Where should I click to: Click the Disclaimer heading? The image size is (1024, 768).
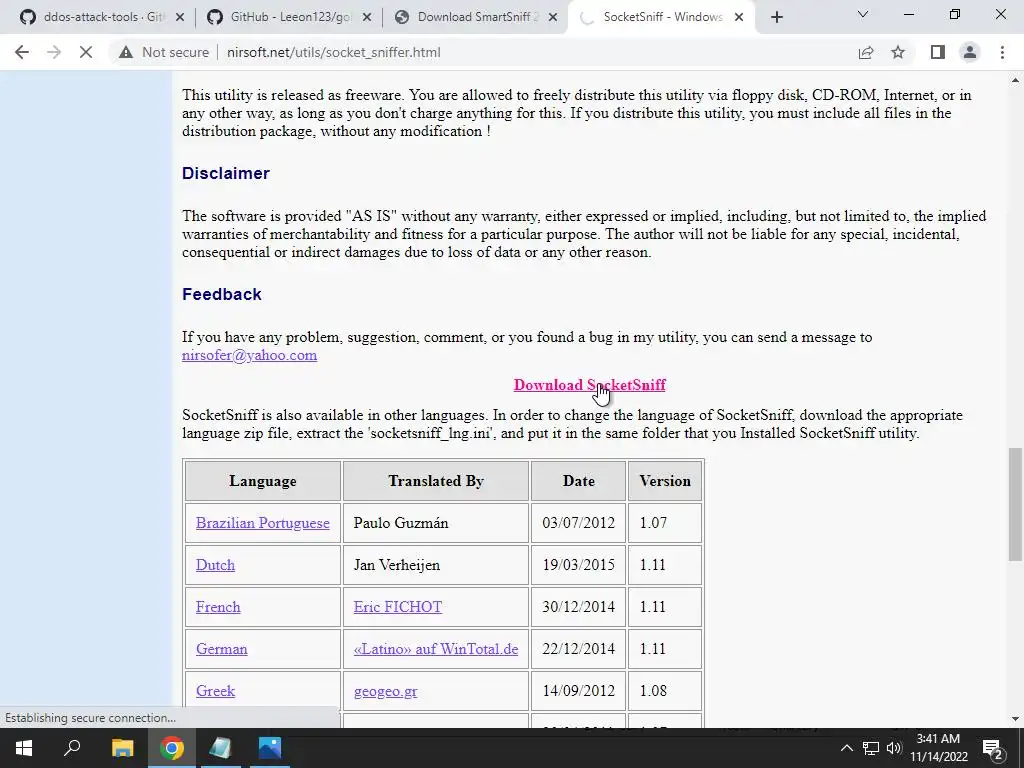tap(226, 173)
